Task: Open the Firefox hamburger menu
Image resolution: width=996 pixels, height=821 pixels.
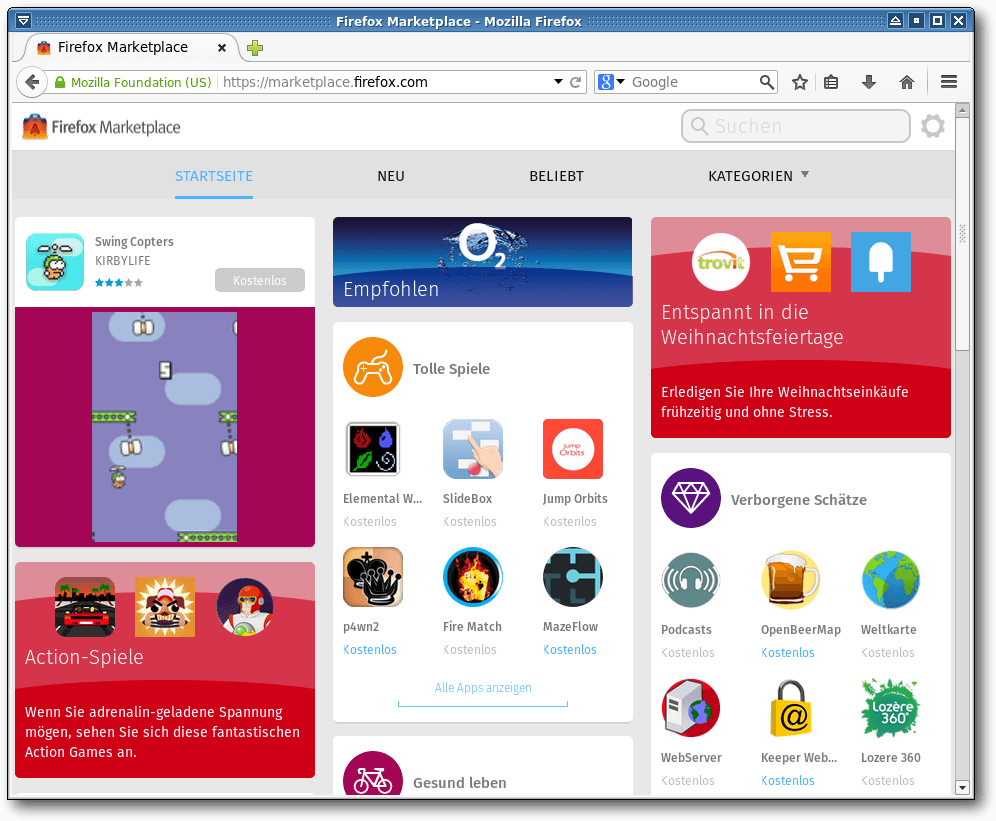Action: click(x=949, y=82)
